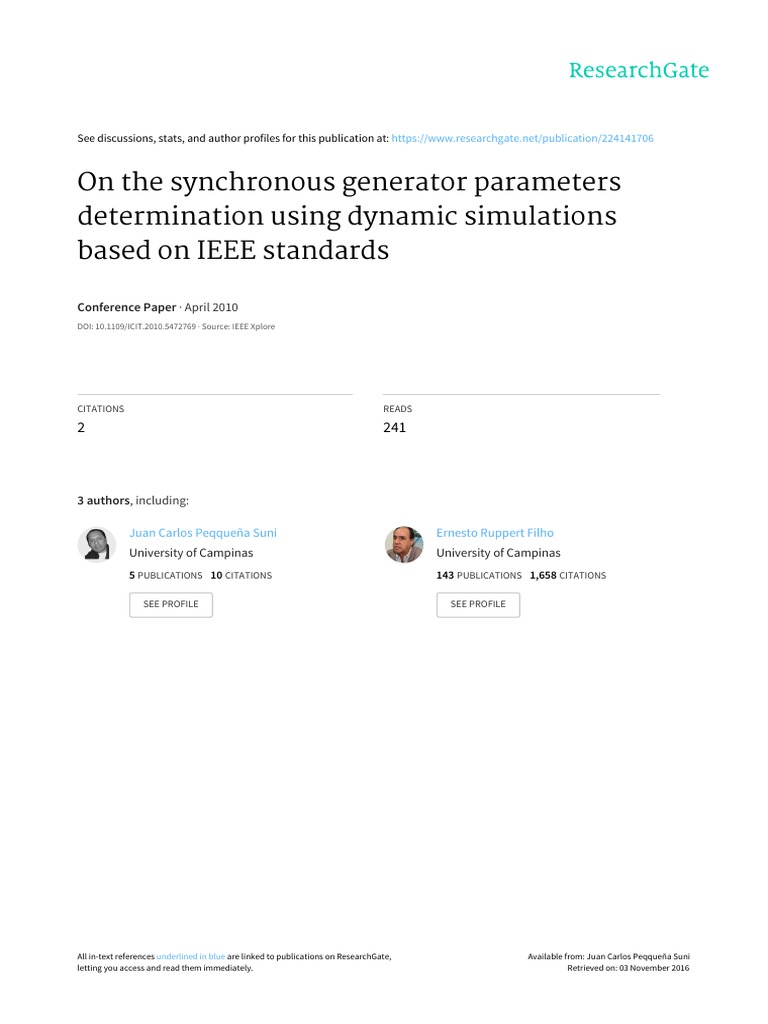Click "10 CITATIONS" under Juan Carlos
The width and height of the screenshot is (768, 1024).
coord(241,575)
